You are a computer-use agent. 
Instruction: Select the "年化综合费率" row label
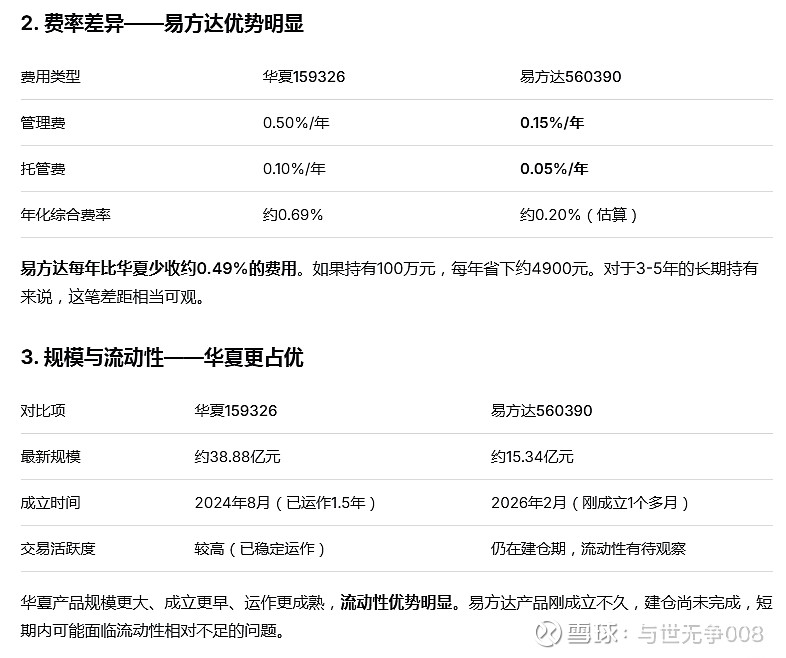tap(65, 215)
